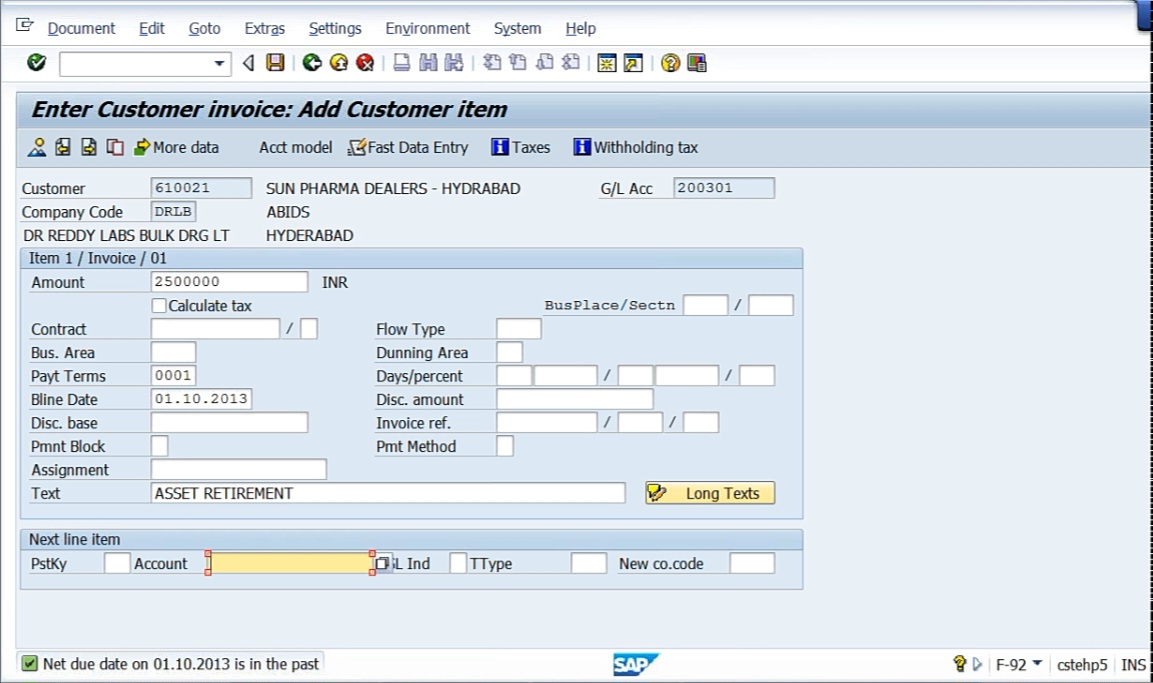1153x683 pixels.
Task: Tick the Calculate tax checkbox
Action: [159, 306]
